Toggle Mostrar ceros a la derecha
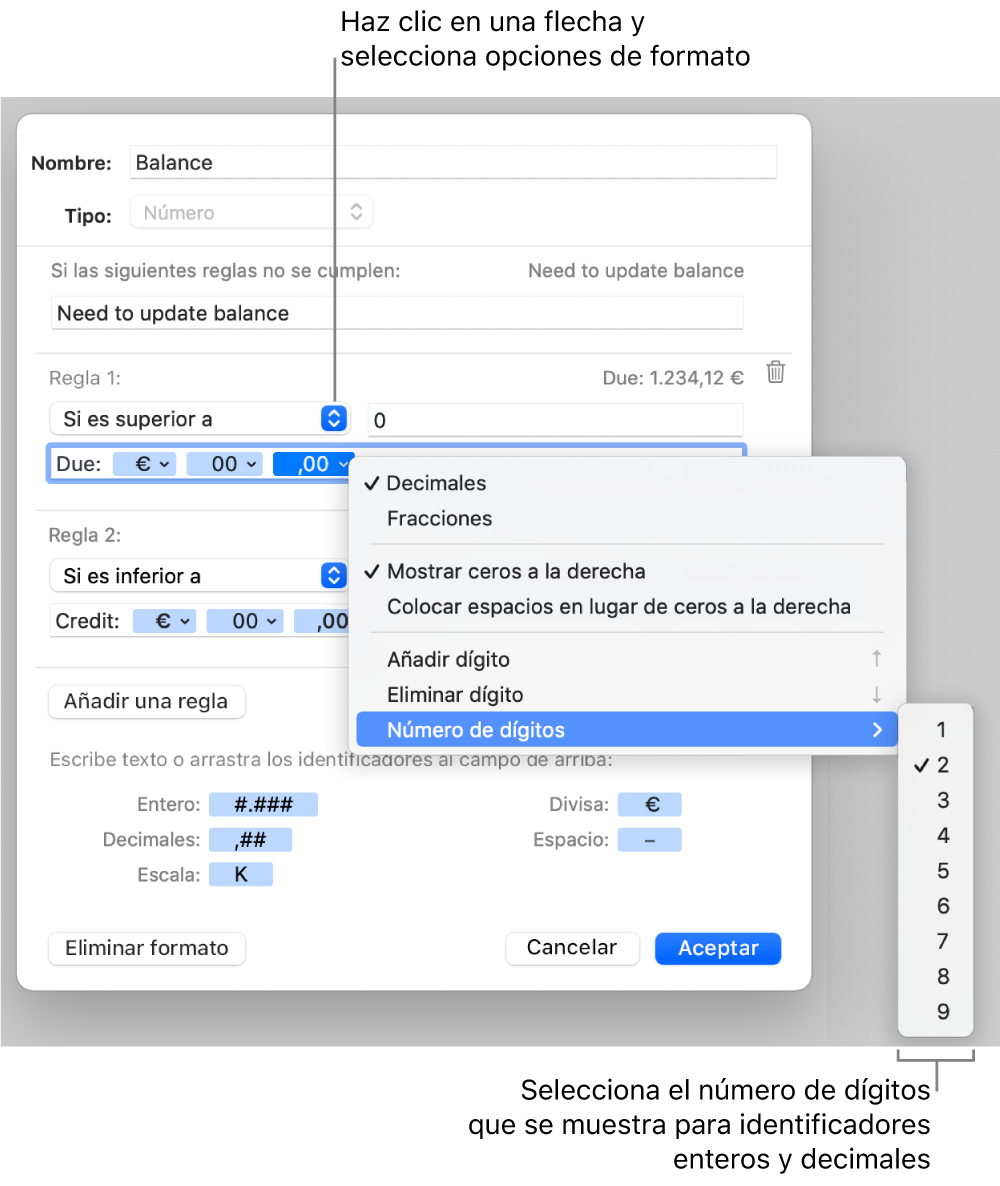The width and height of the screenshot is (1000, 1186). [626, 571]
